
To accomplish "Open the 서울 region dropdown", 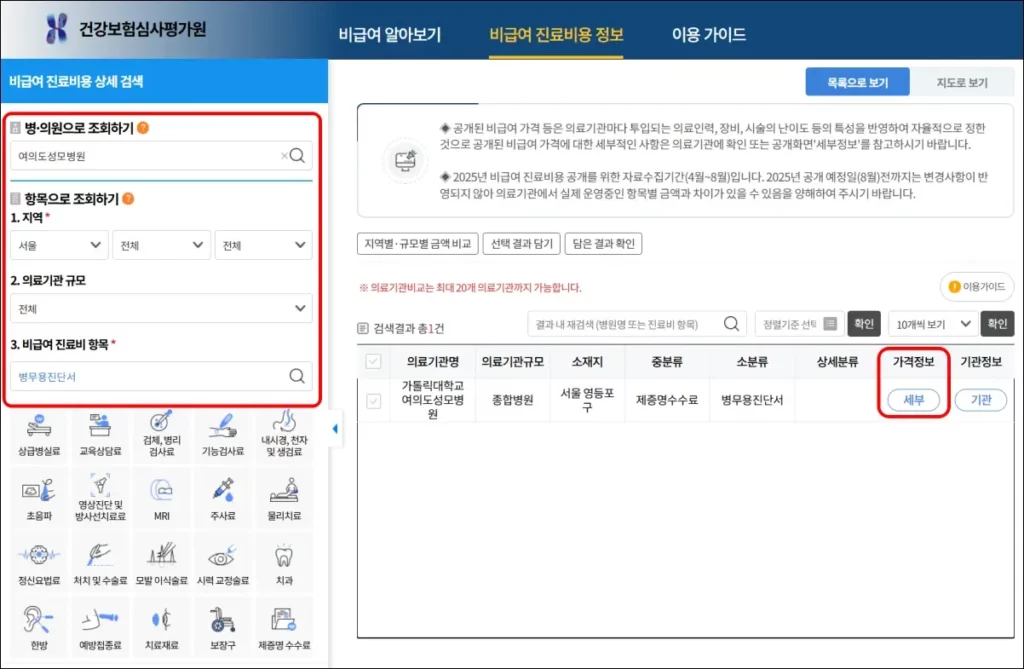I will 59,245.
